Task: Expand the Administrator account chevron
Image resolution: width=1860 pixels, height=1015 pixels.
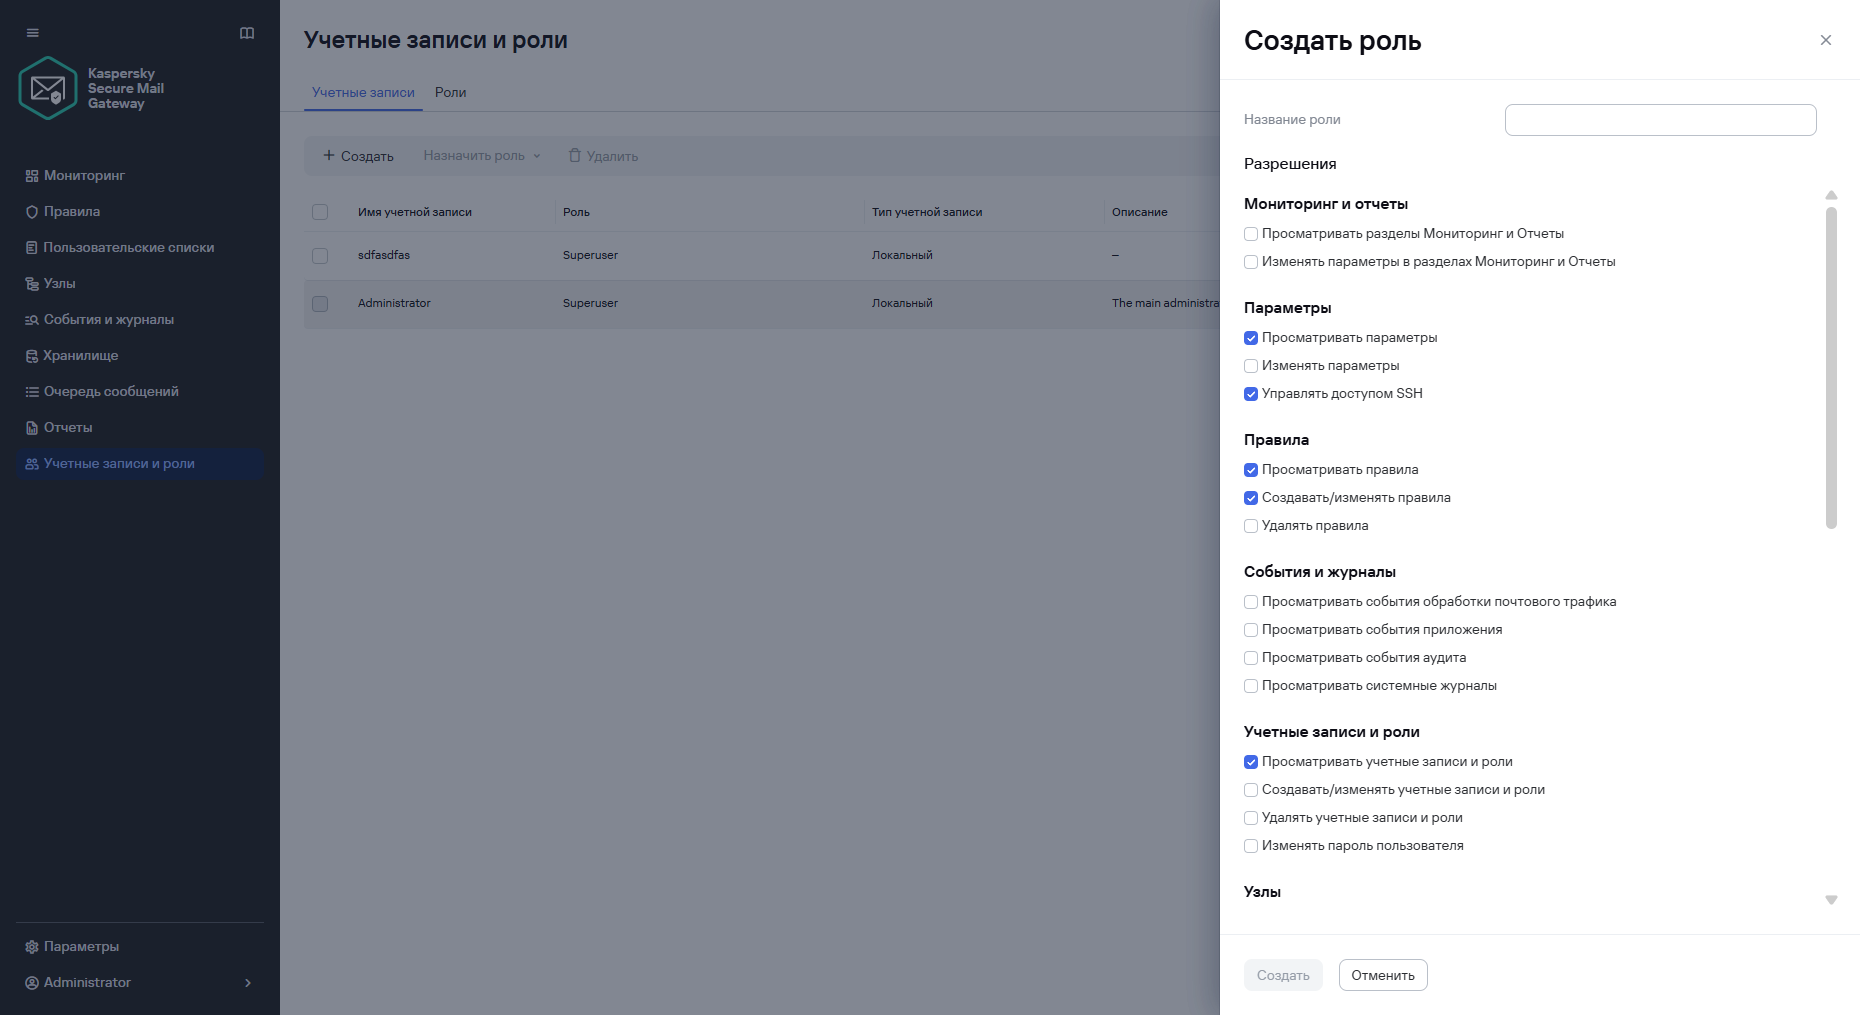Action: [248, 983]
